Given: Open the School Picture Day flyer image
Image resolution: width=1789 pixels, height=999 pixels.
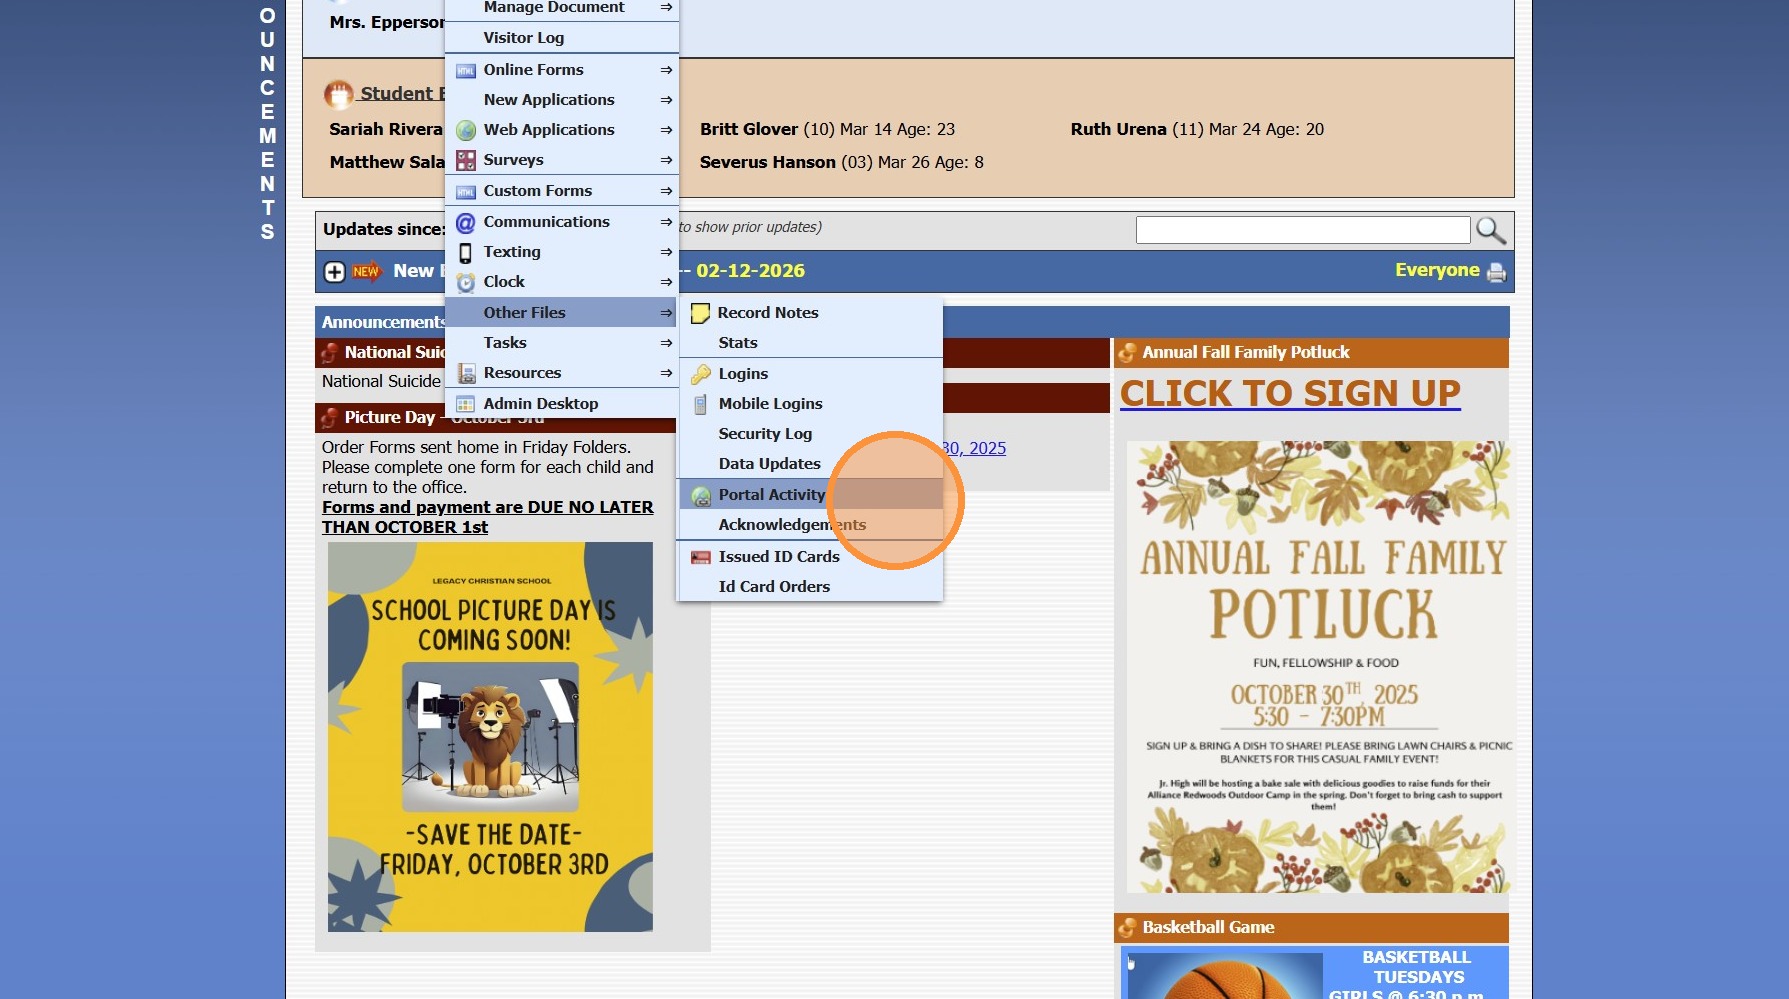Looking at the screenshot, I should click(x=490, y=737).
